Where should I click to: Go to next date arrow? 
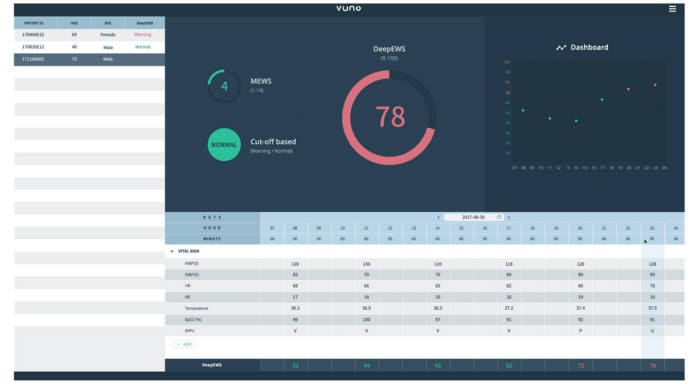point(508,217)
